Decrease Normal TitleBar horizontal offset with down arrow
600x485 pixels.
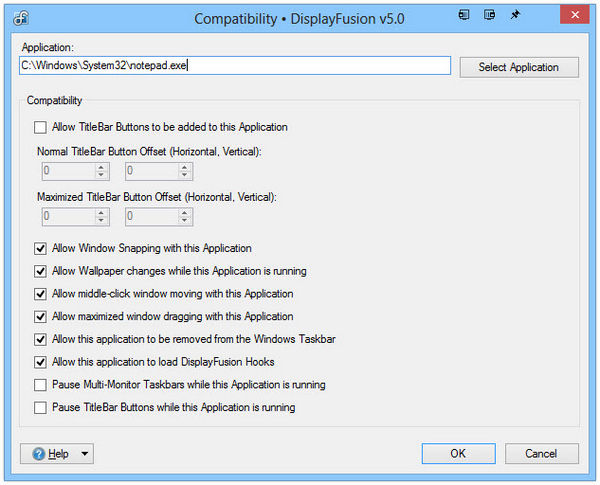(101, 175)
